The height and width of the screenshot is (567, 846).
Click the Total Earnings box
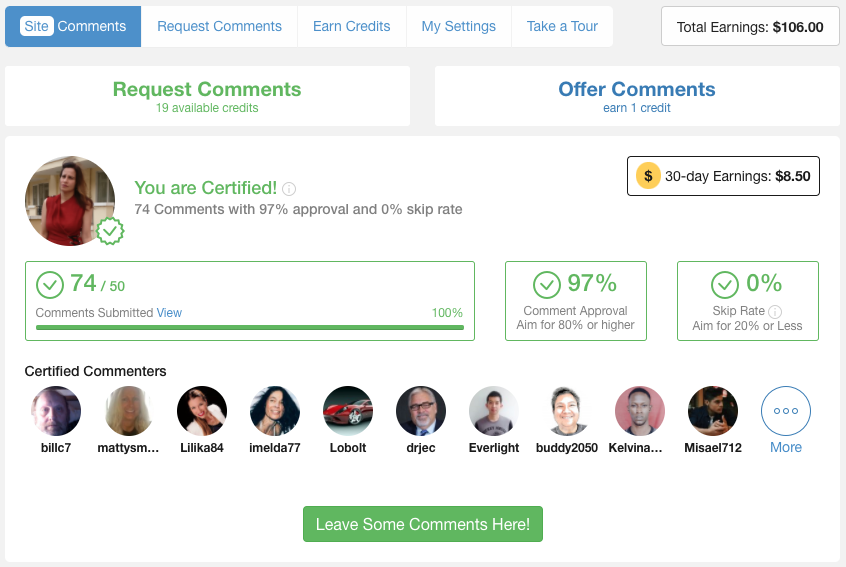tap(750, 27)
